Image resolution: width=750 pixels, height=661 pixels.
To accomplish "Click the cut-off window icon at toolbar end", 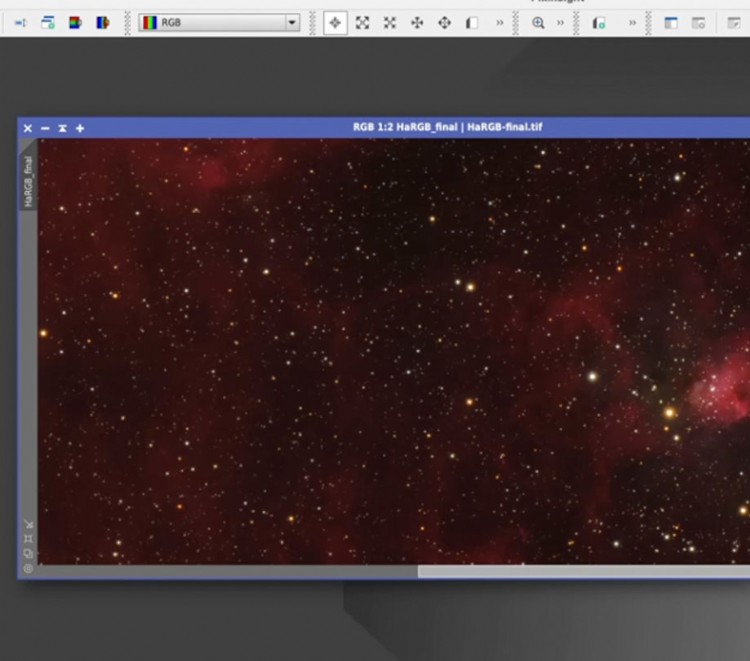I will tap(734, 22).
